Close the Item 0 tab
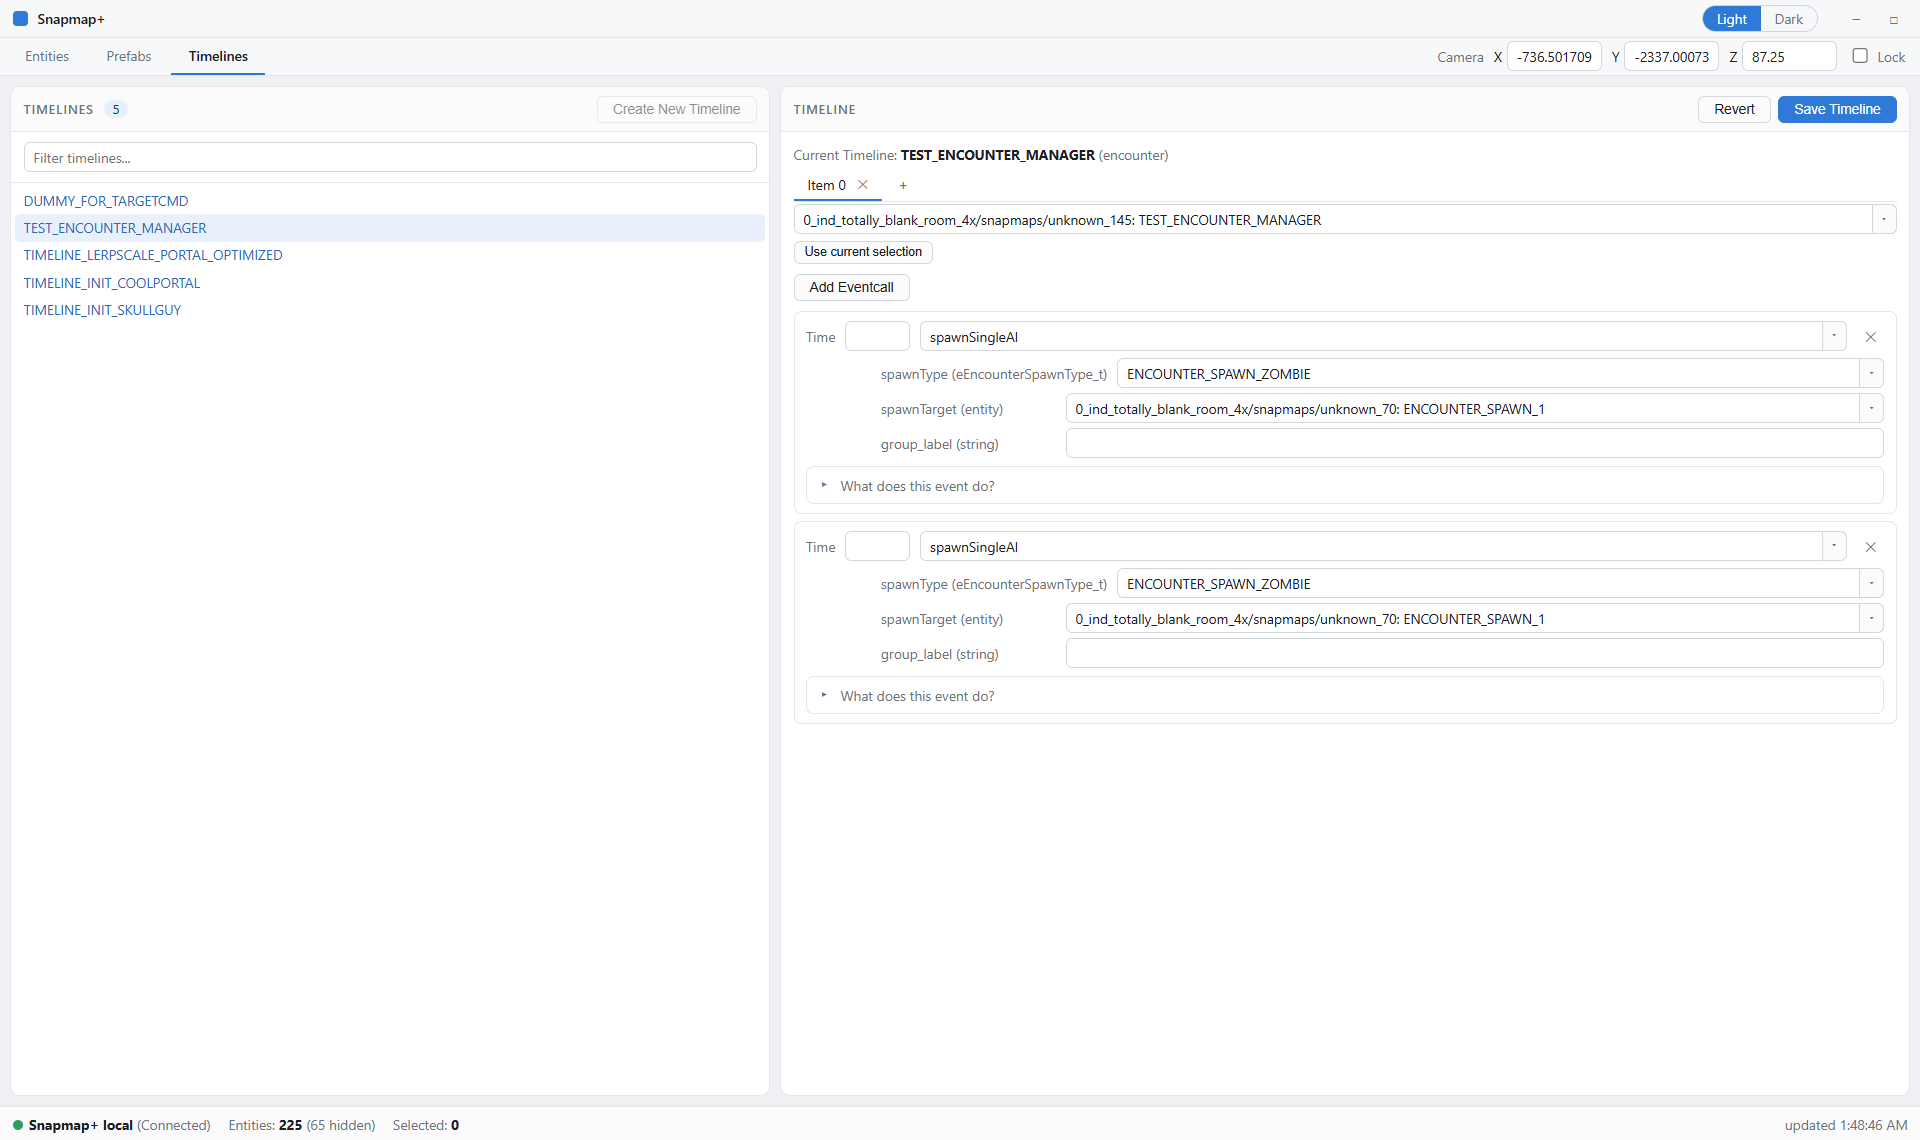Viewport: 1920px width, 1140px height. click(x=863, y=185)
